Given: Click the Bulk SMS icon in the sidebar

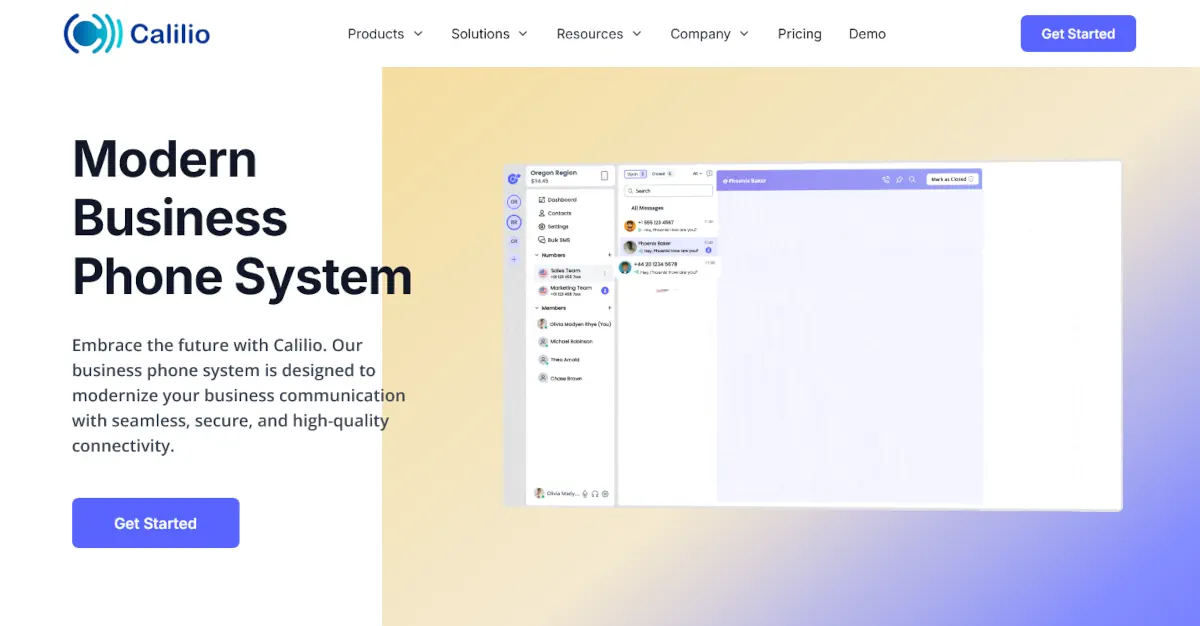Looking at the screenshot, I should tap(542, 240).
